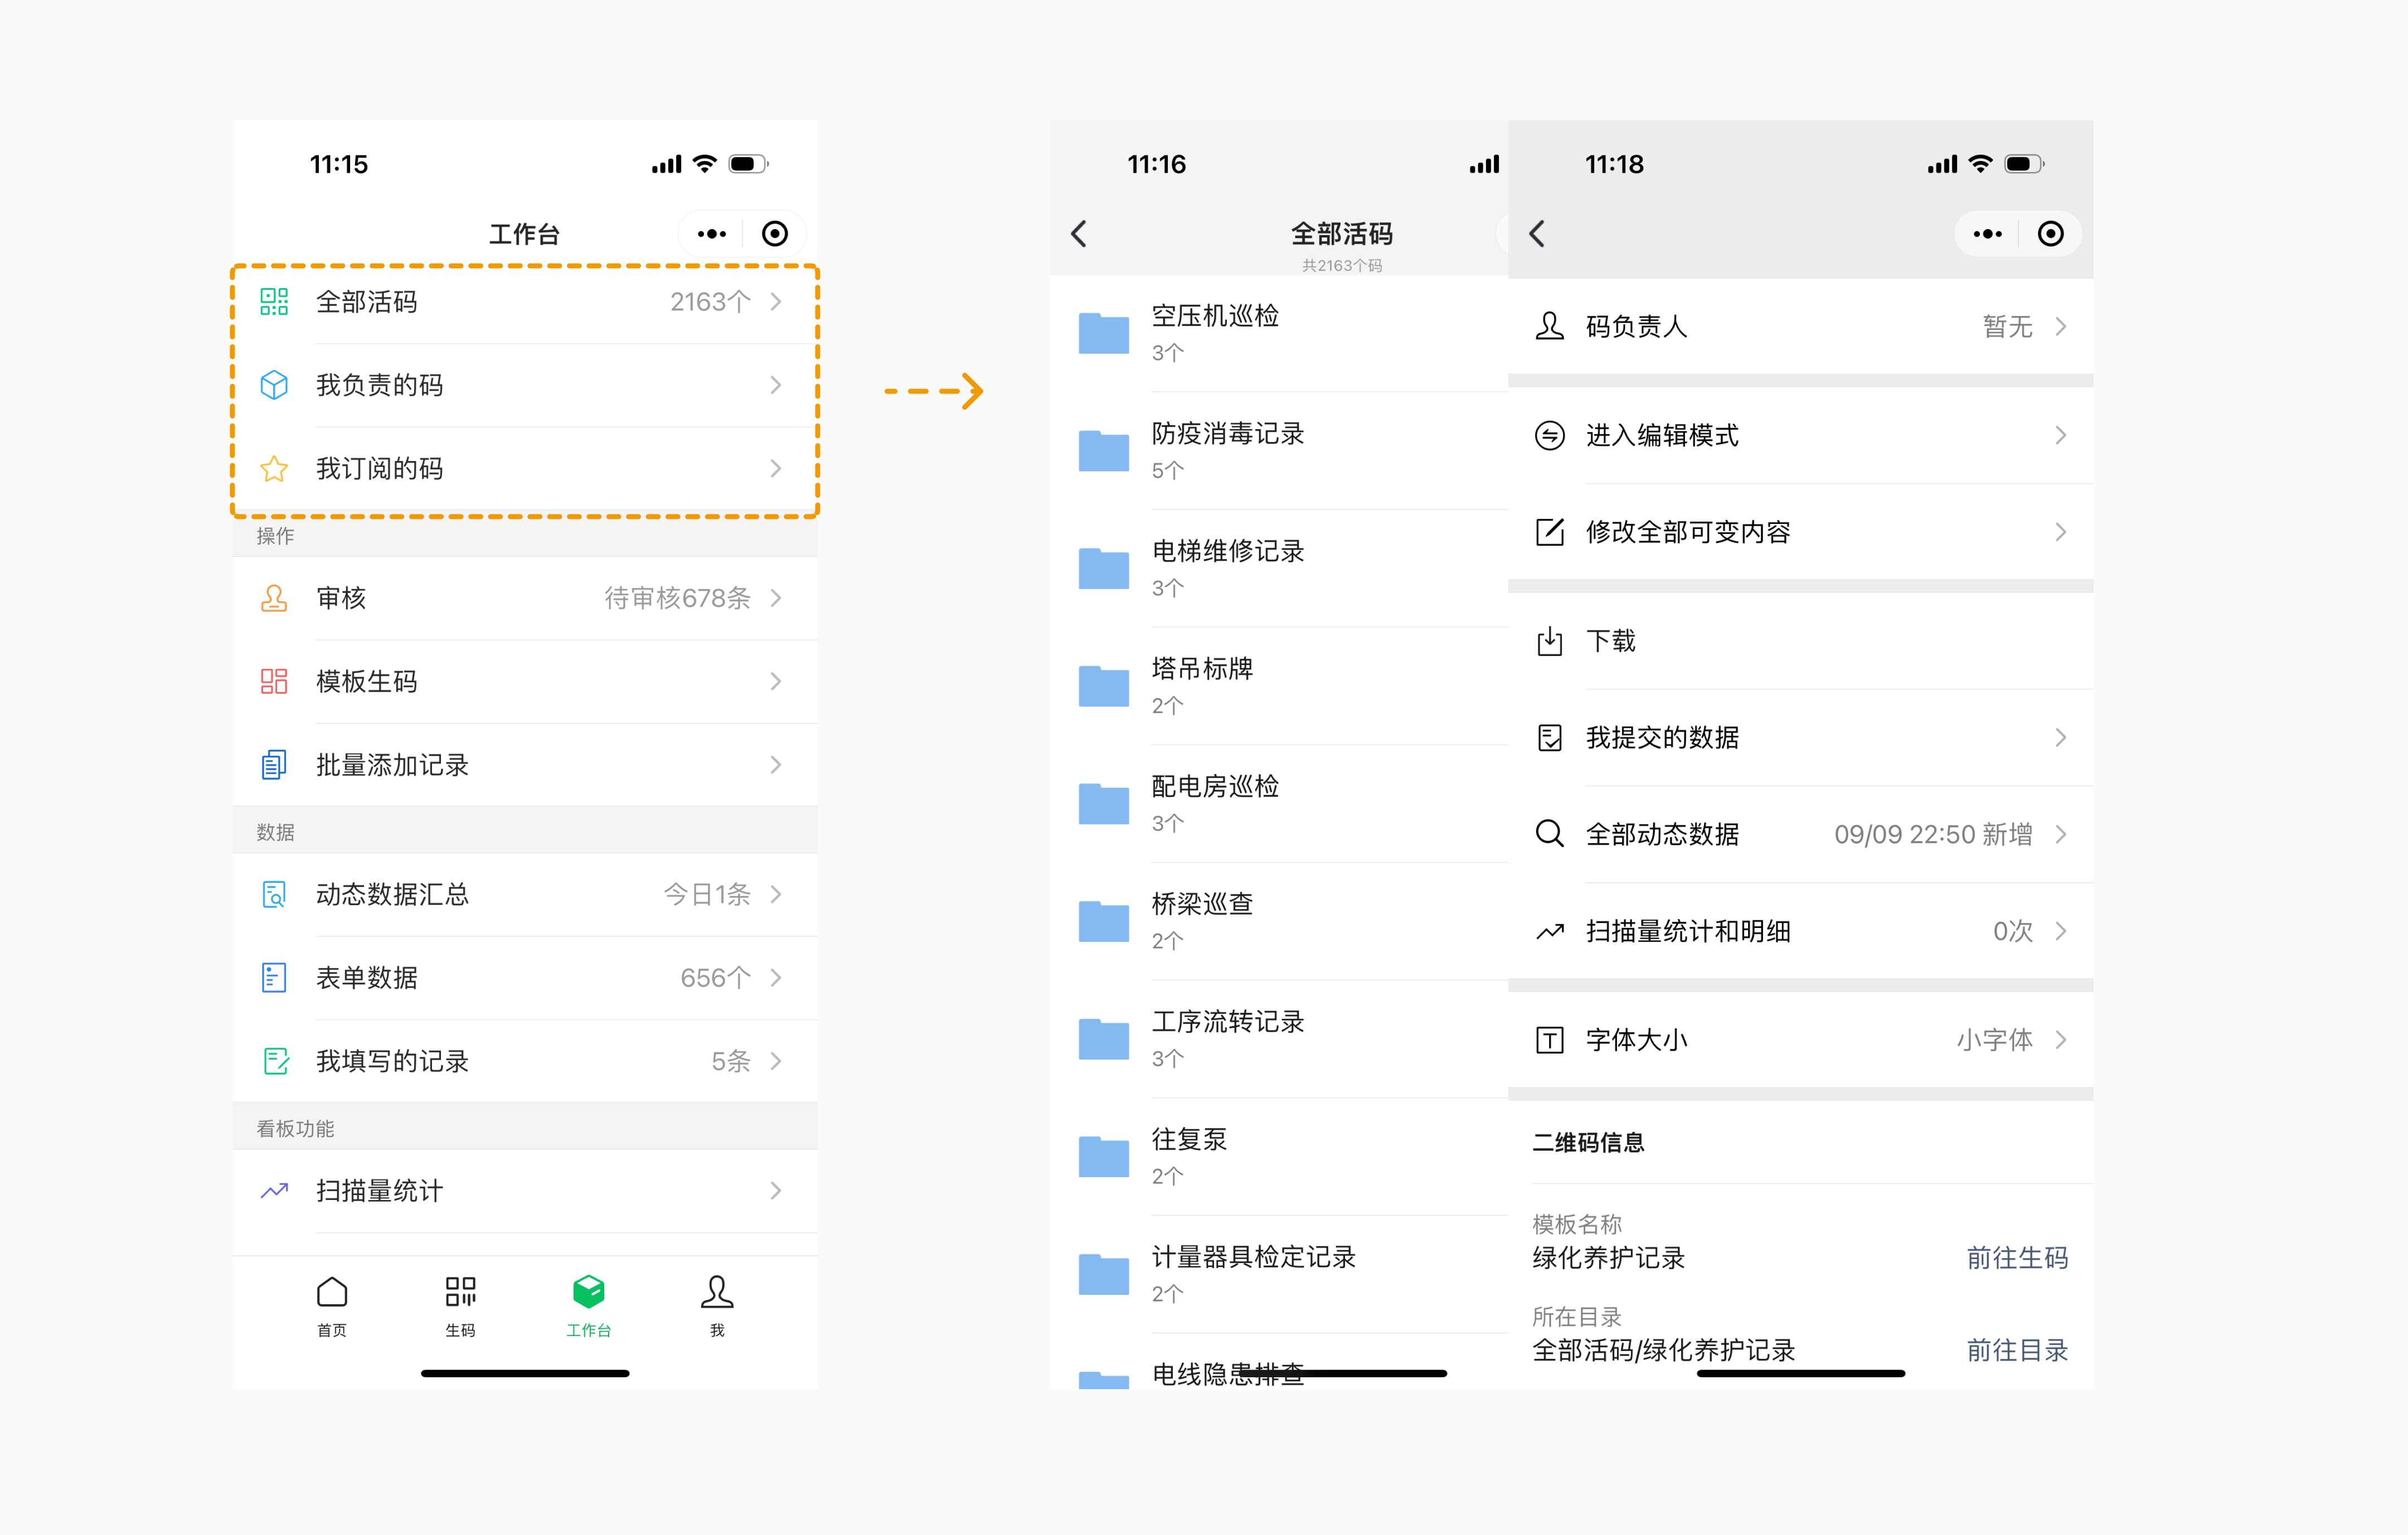Viewport: 2408px width, 1535px height.
Task: Go back from the 全部活码 page
Action: (x=1079, y=234)
